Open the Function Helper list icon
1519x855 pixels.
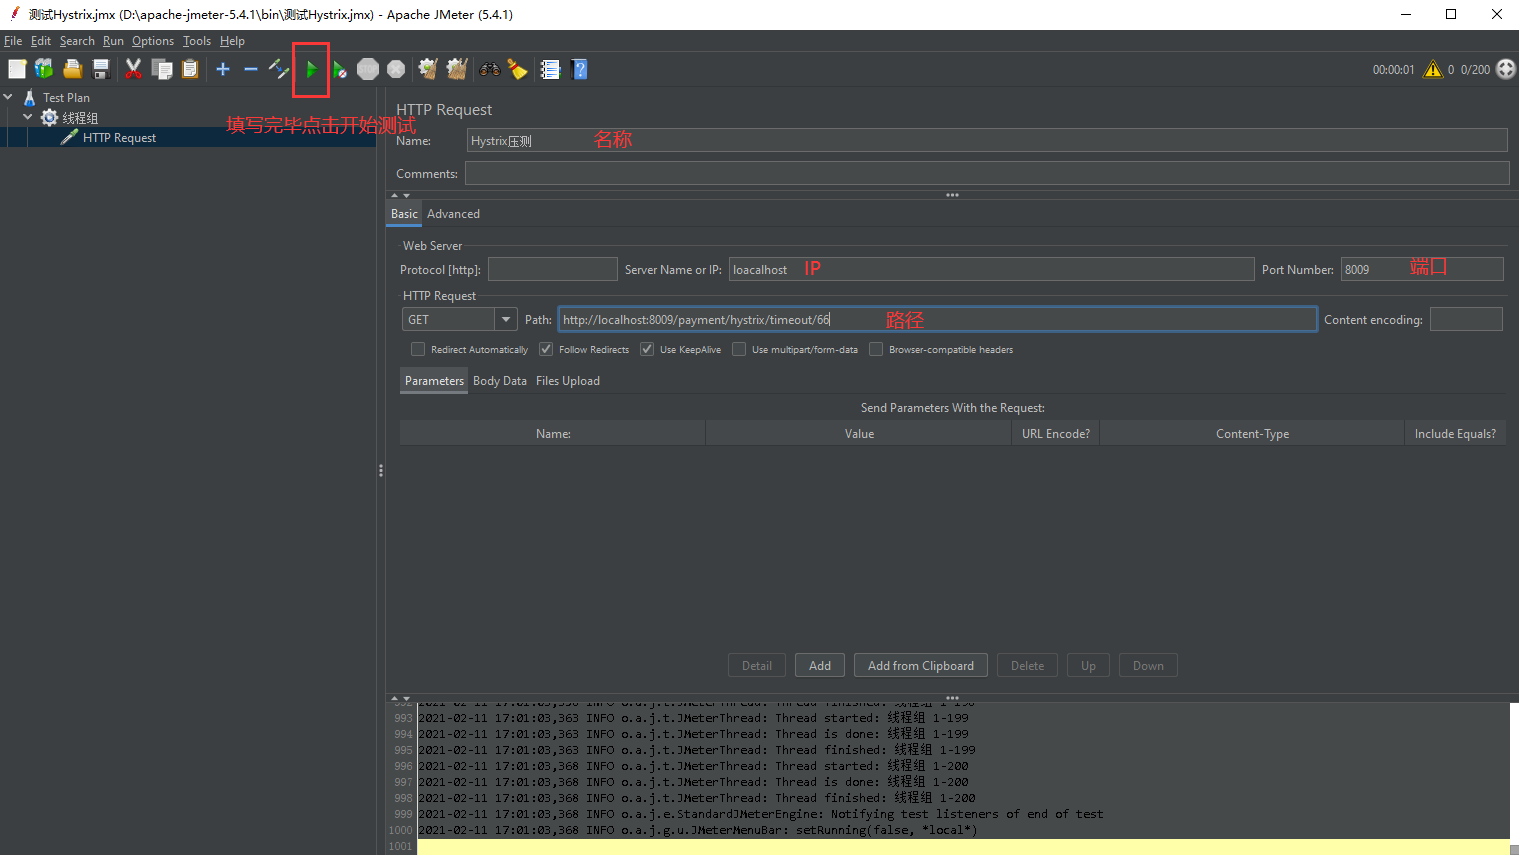point(550,69)
